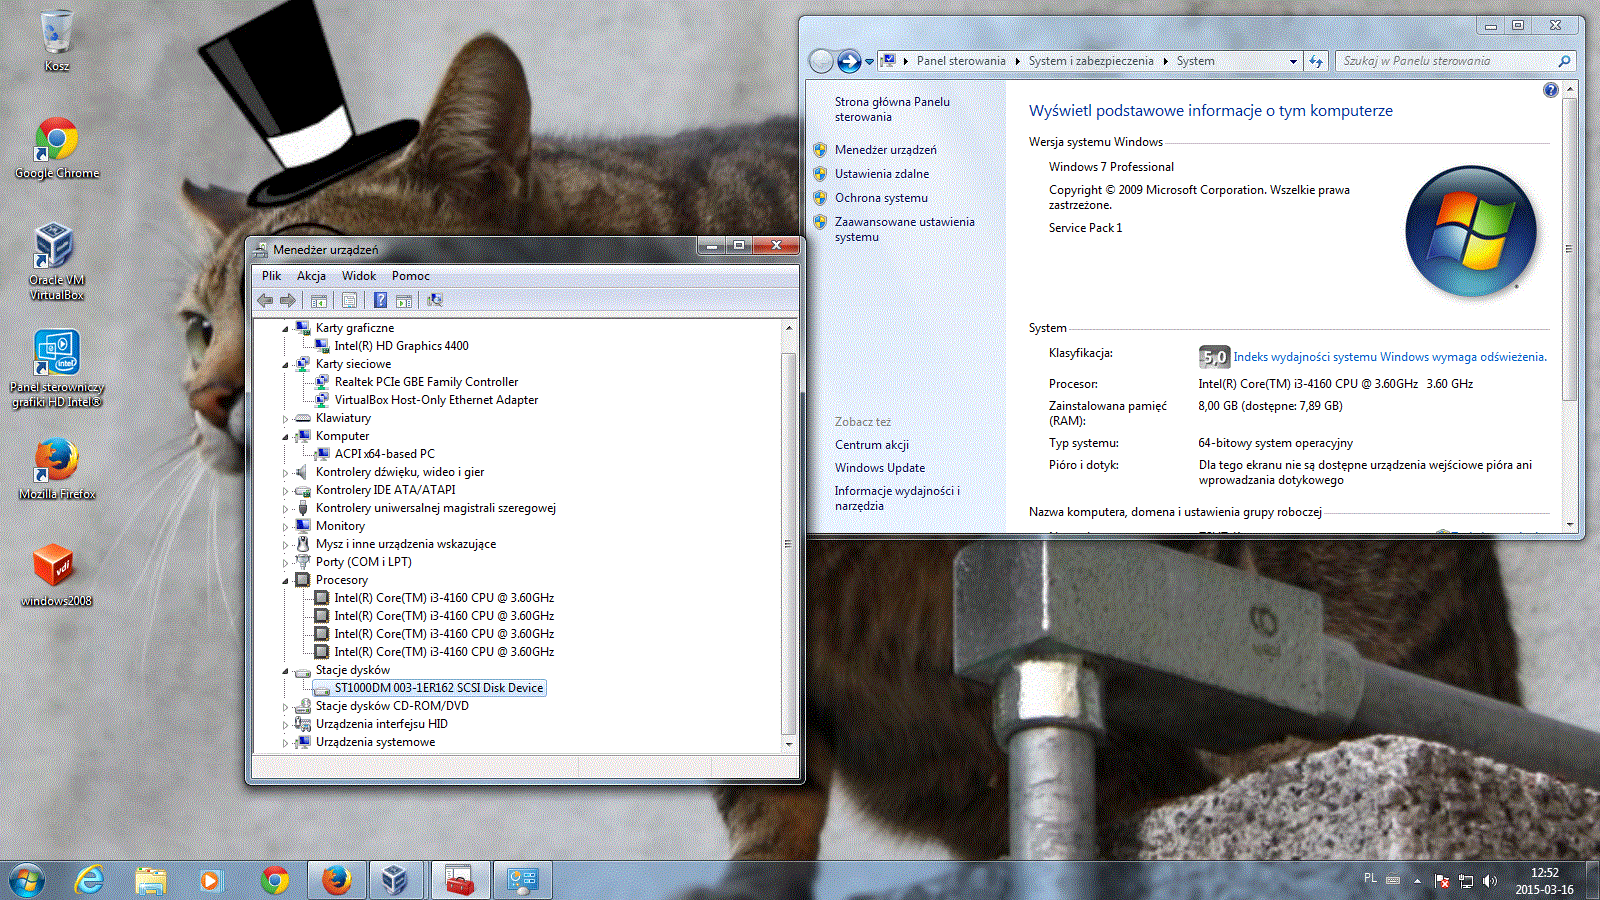Open 'Ochrona systemu' link
This screenshot has height=900, width=1600.
pos(881,198)
